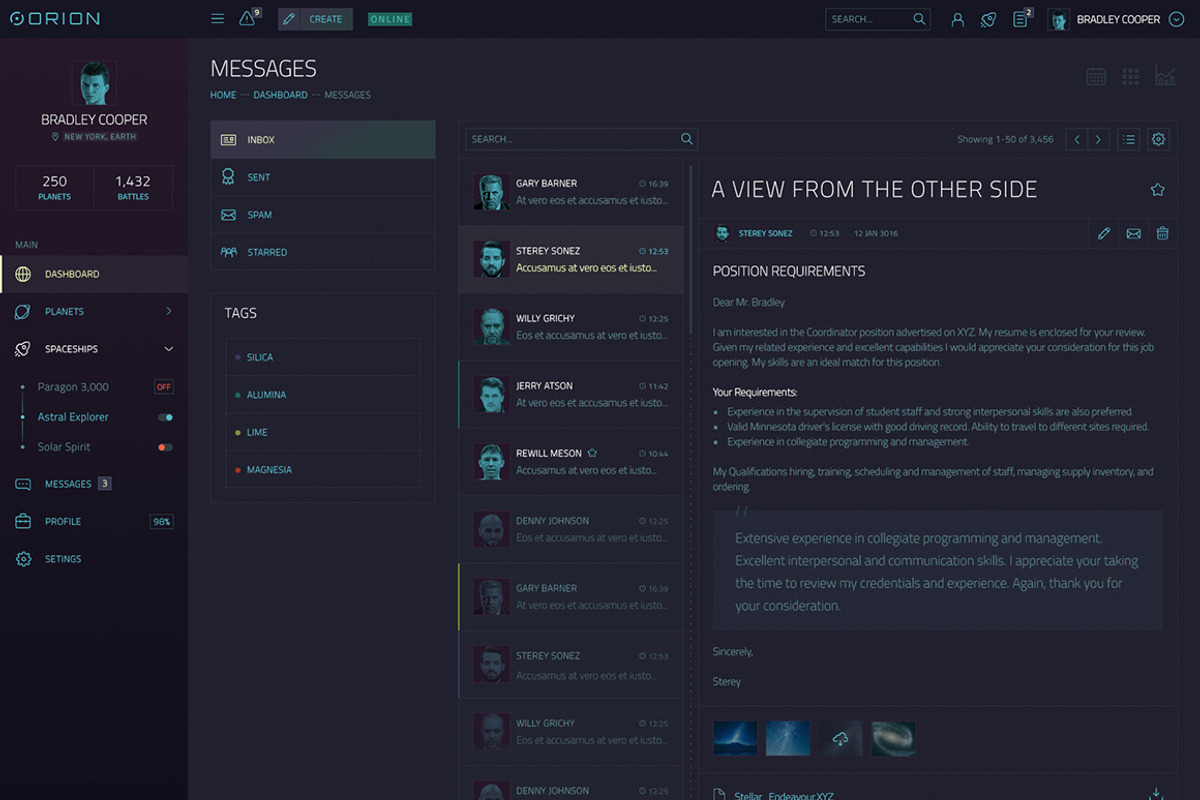Click the Profile 98% progress indicator
Screen dimensions: 1200x800
click(162, 521)
